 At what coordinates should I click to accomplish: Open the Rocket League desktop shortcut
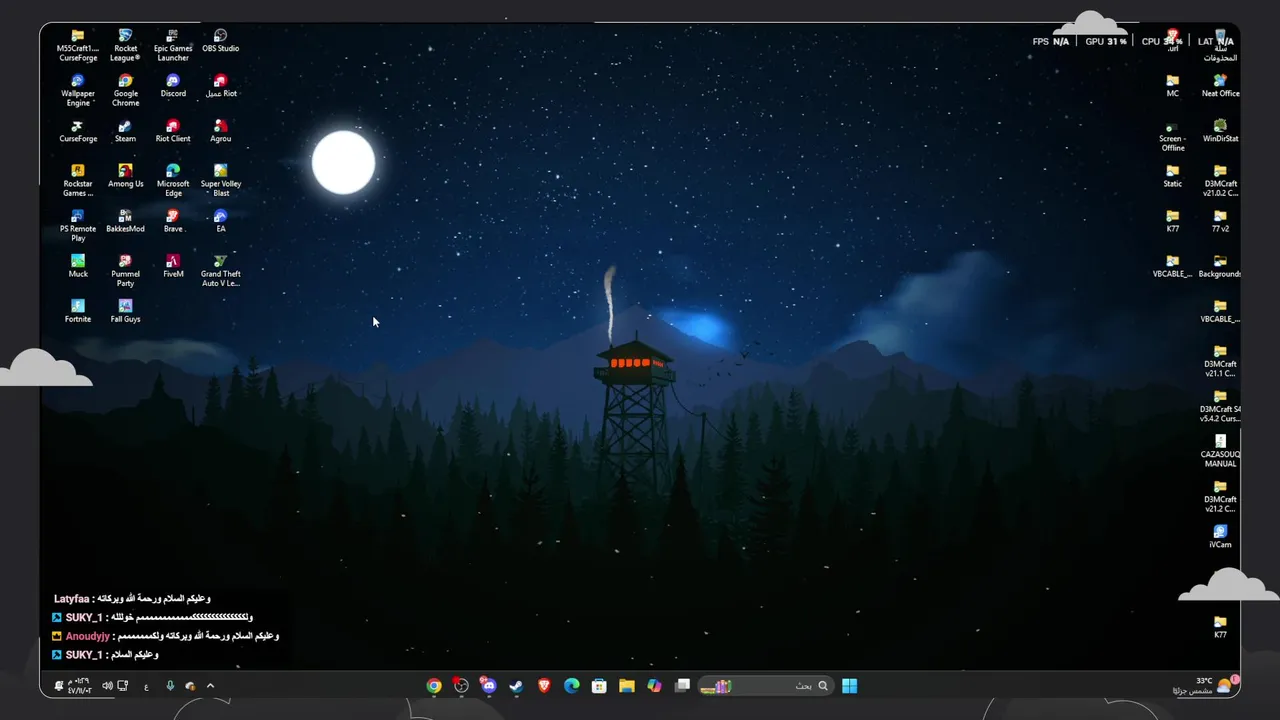click(125, 46)
